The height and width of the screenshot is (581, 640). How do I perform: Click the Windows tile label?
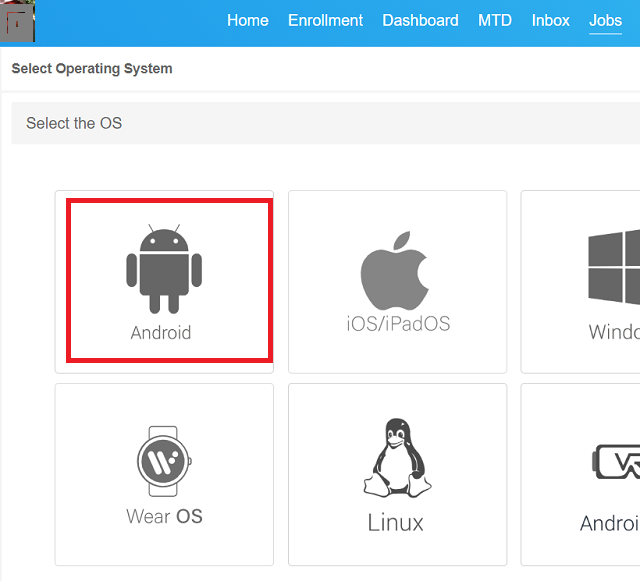[x=614, y=332]
